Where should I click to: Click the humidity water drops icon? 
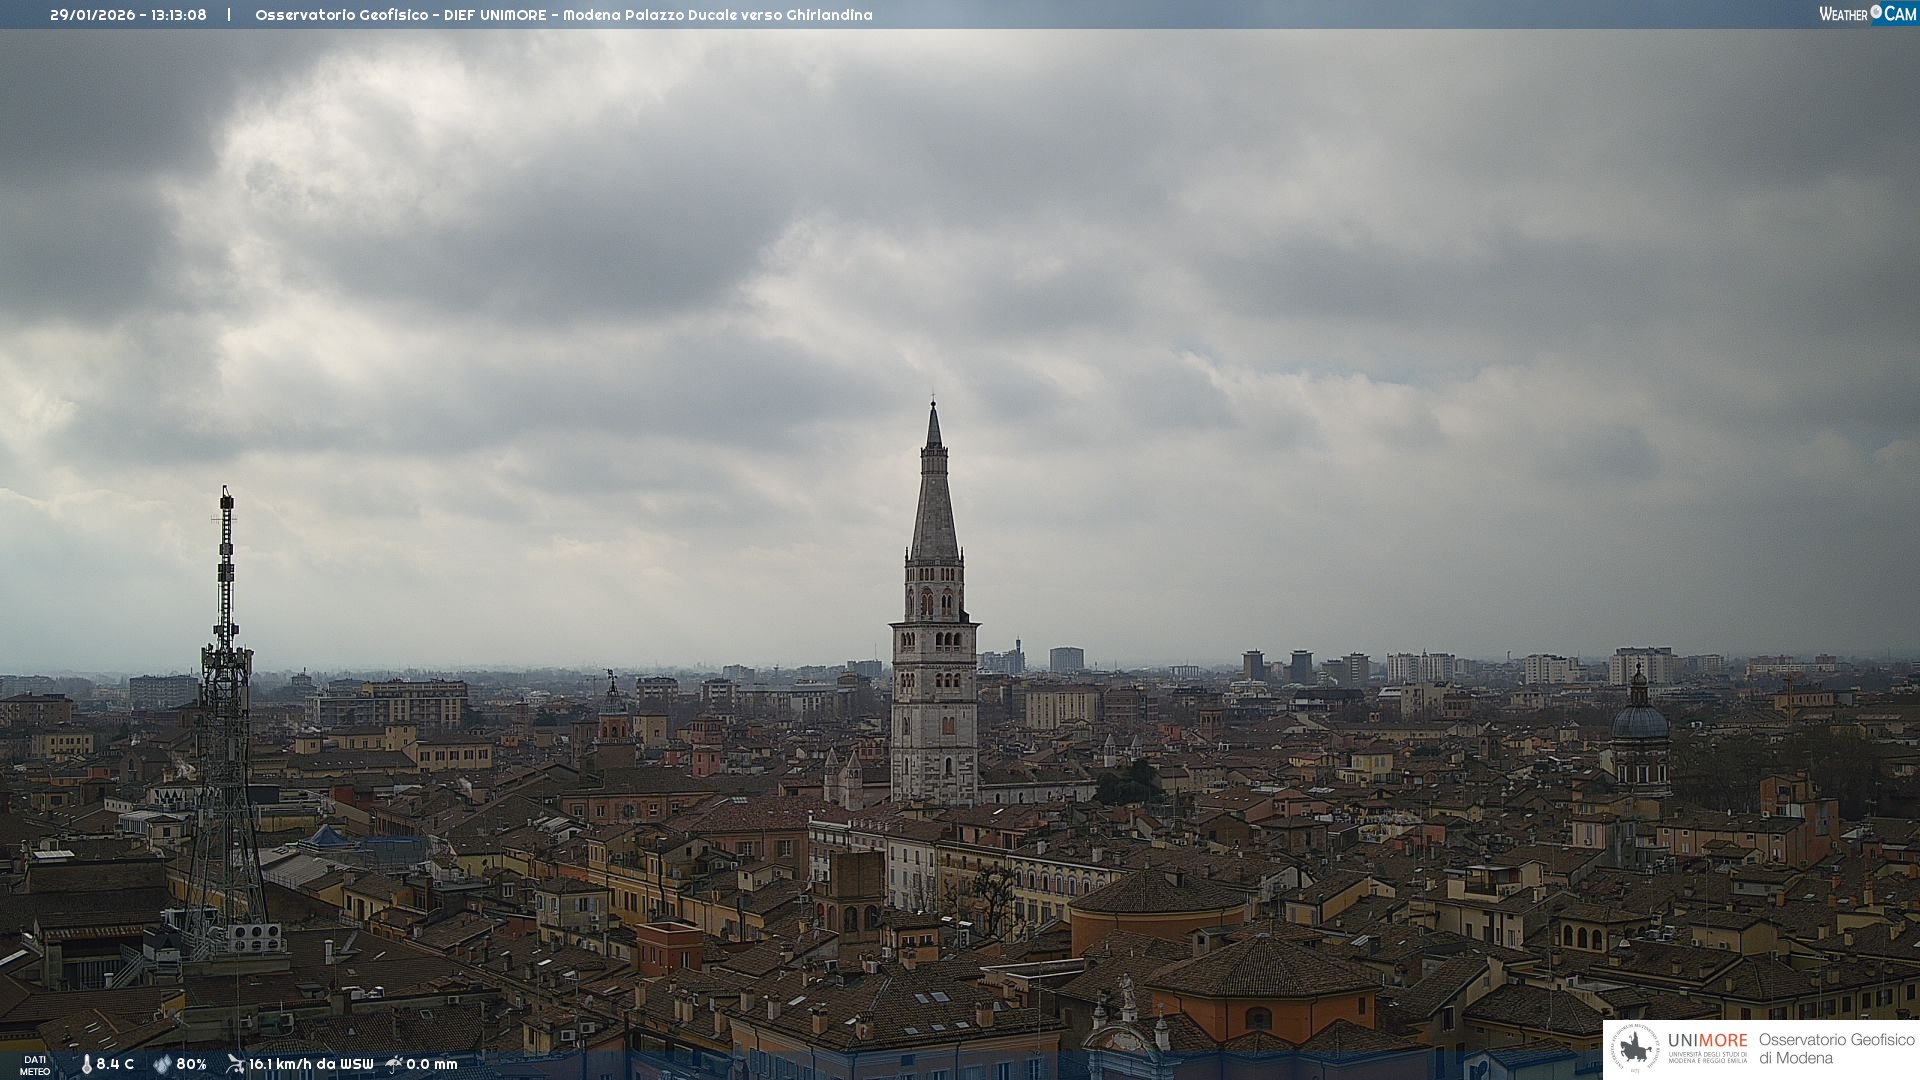(x=162, y=1064)
